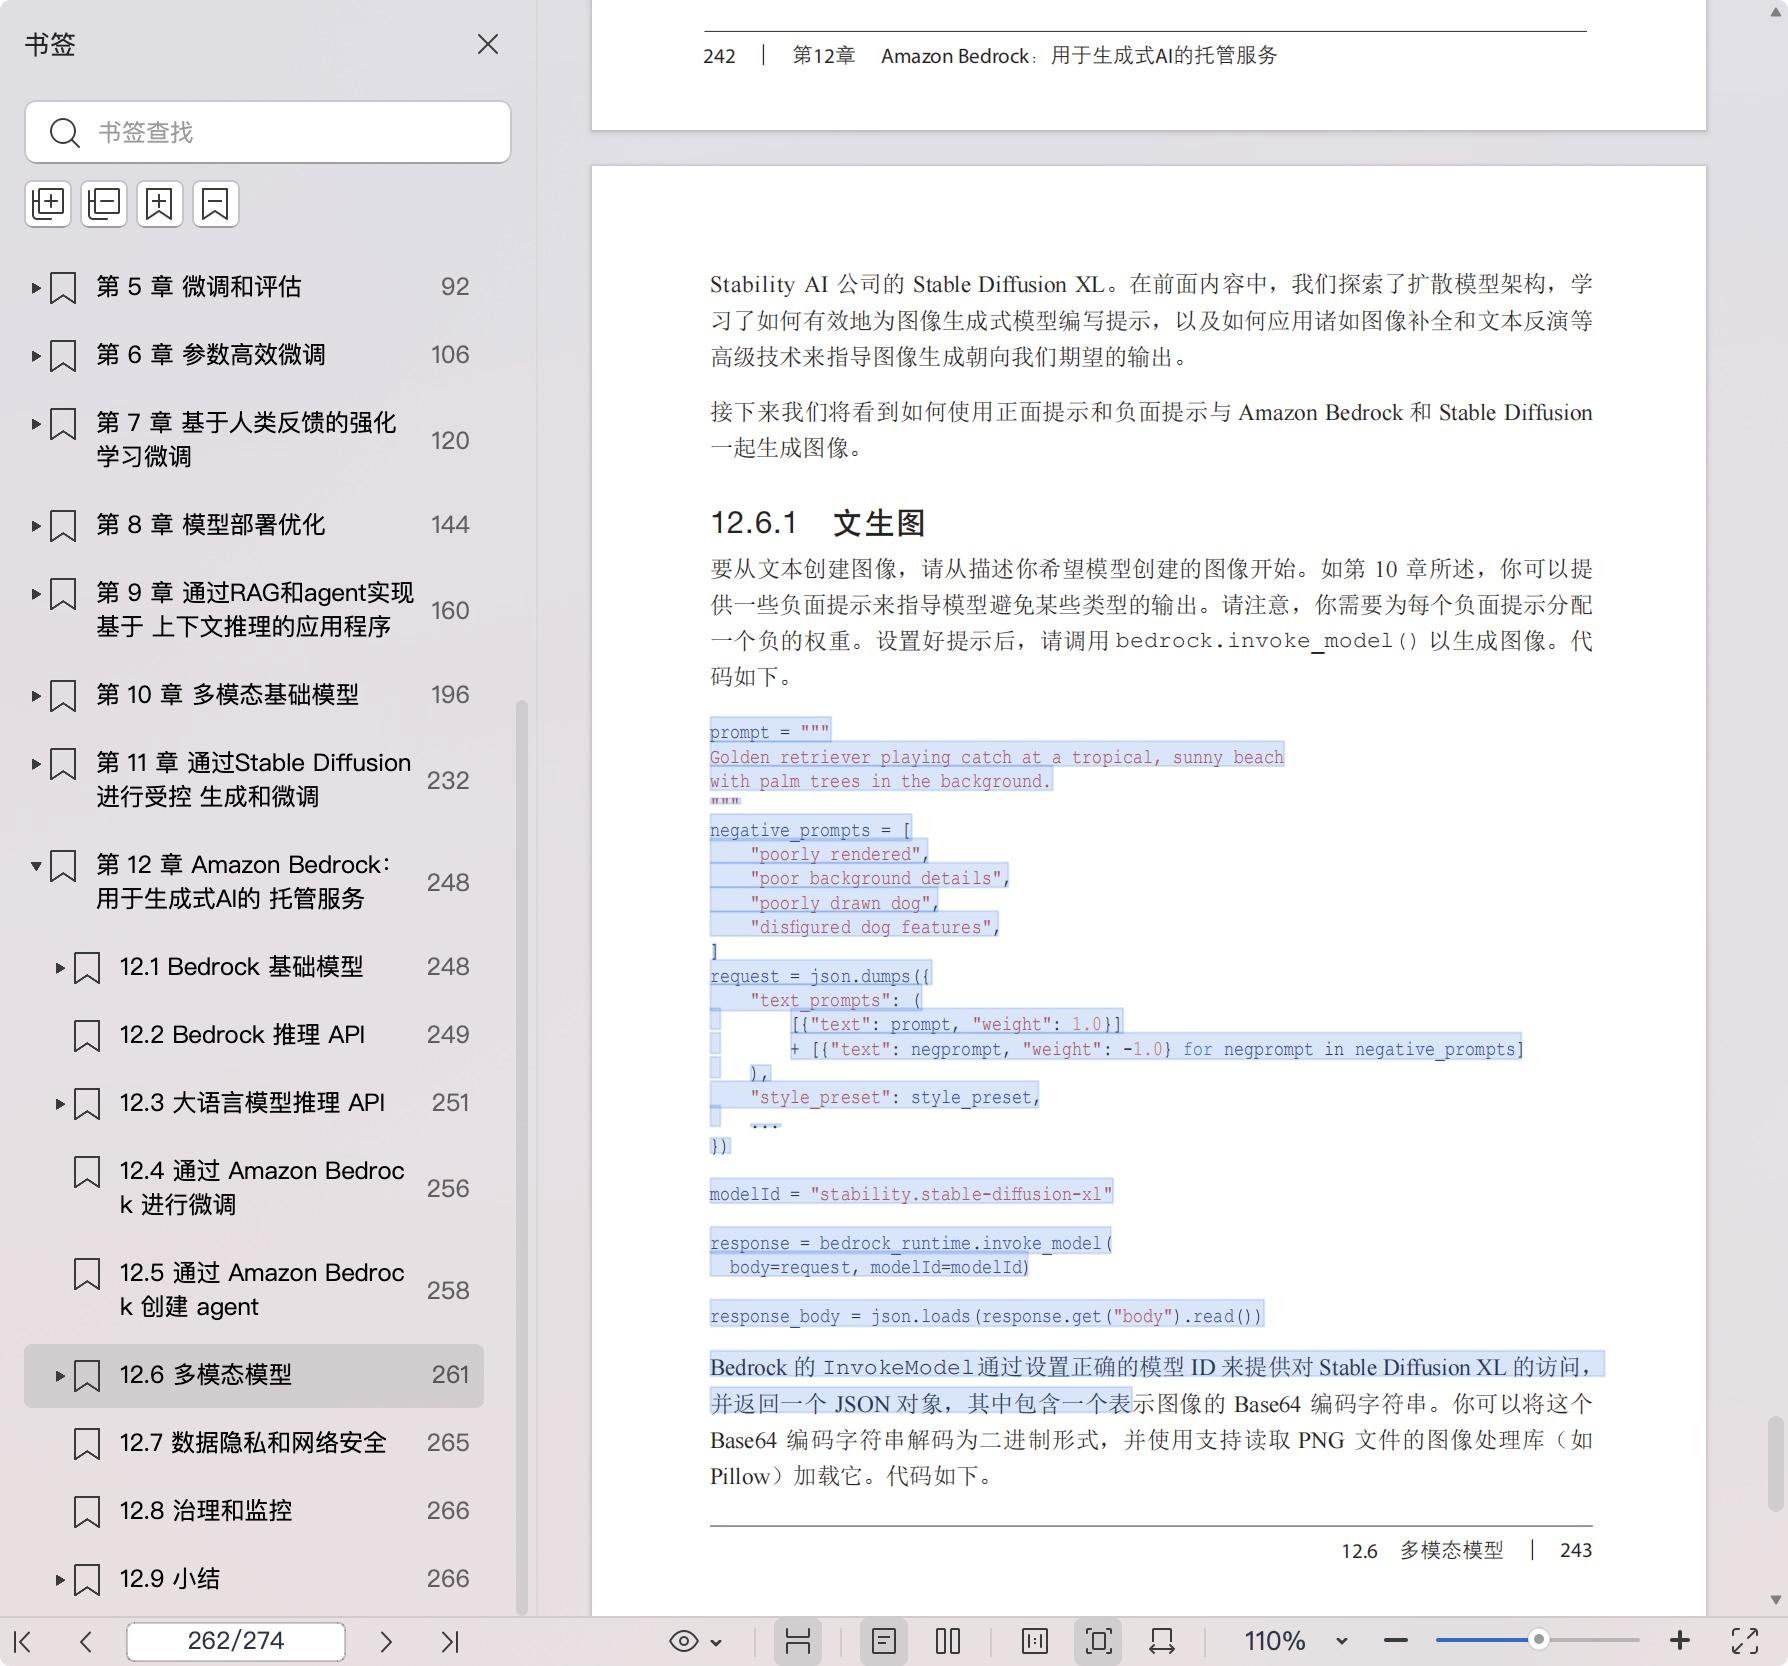Click the bookmarks panel scrollbar
Image resolution: width=1788 pixels, height=1666 pixels.
[521, 1157]
